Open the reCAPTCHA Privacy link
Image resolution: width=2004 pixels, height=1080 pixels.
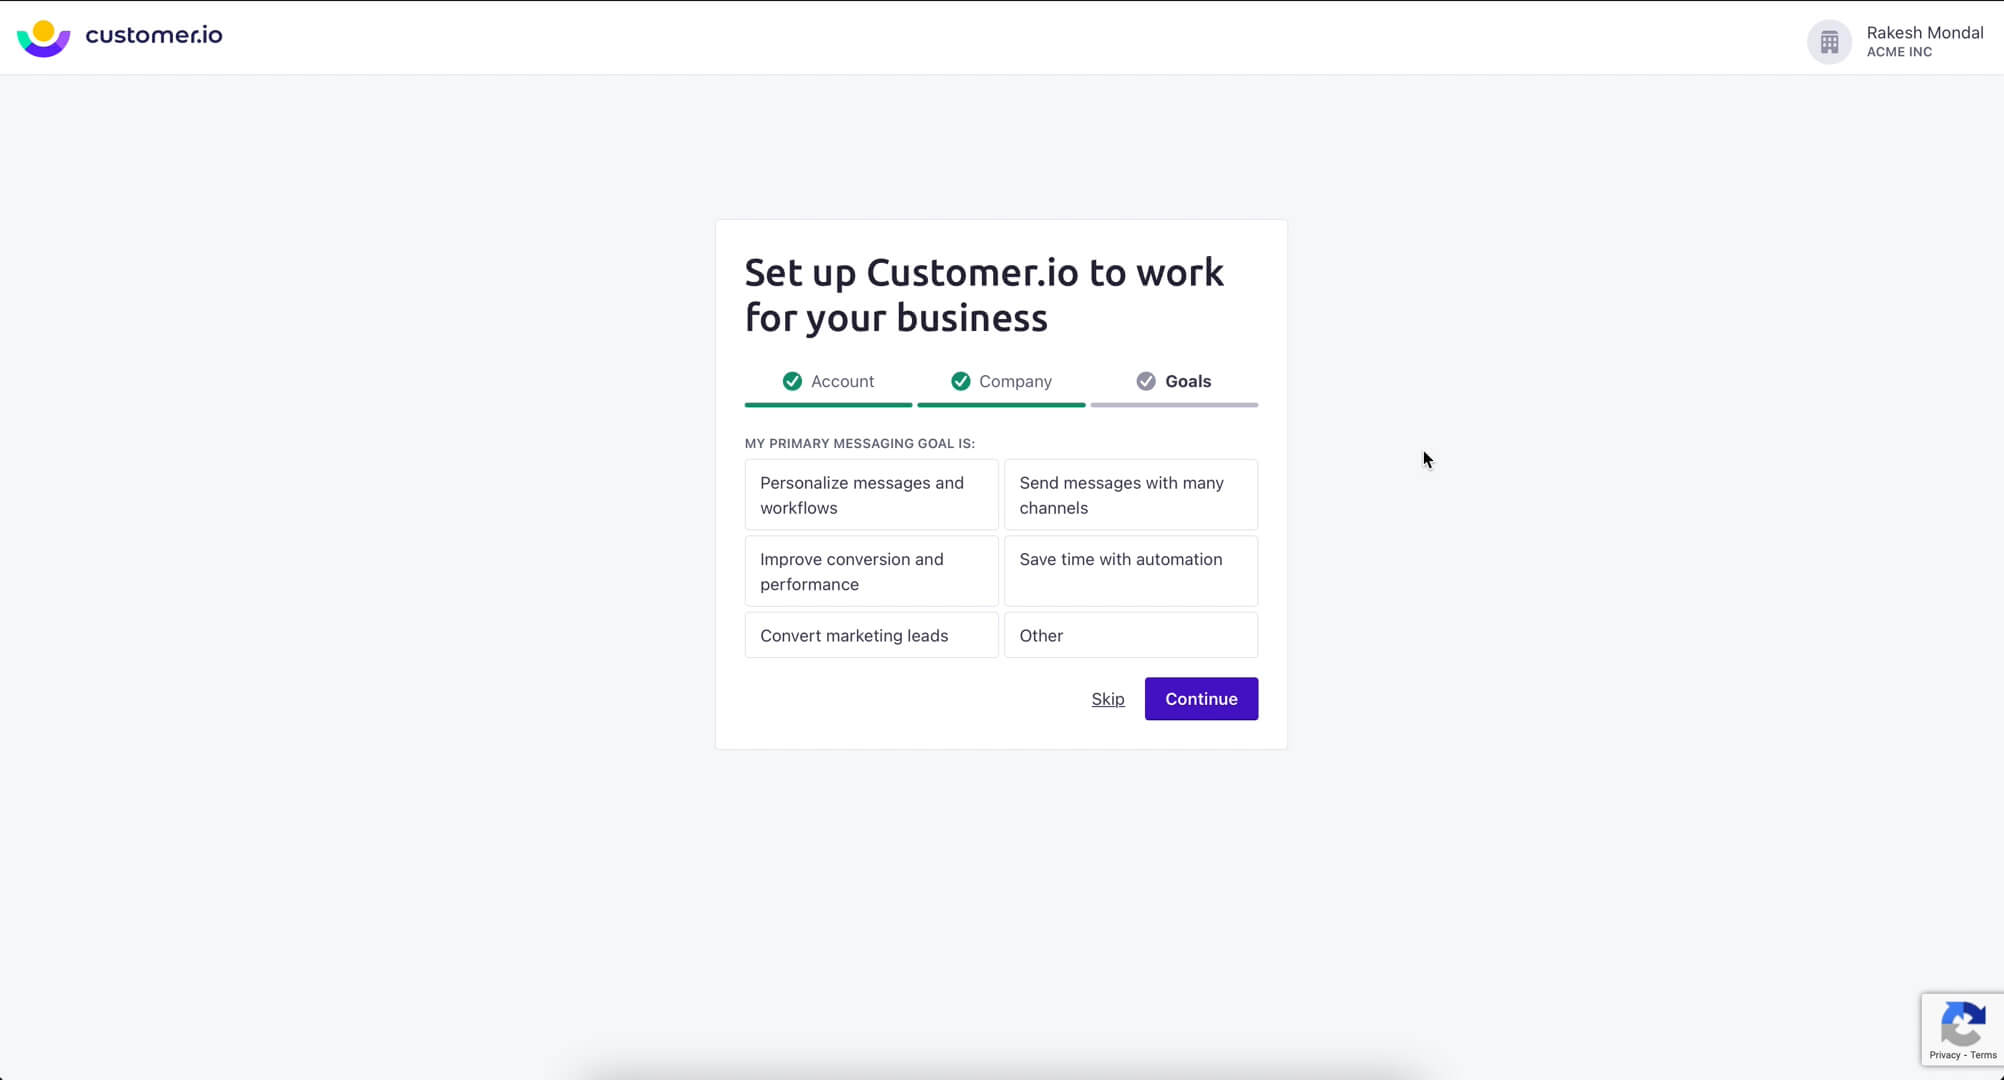[x=1944, y=1055]
